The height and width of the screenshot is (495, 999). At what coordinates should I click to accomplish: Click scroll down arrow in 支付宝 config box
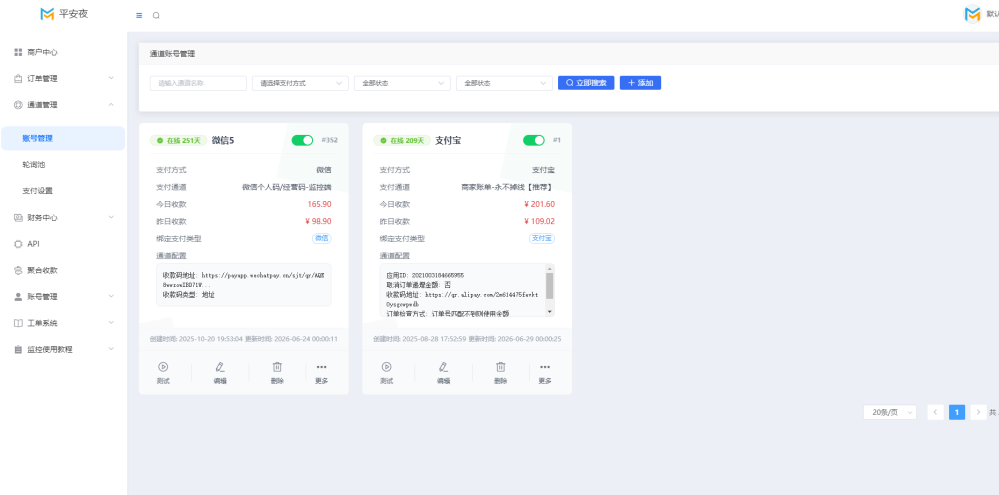coord(550,312)
